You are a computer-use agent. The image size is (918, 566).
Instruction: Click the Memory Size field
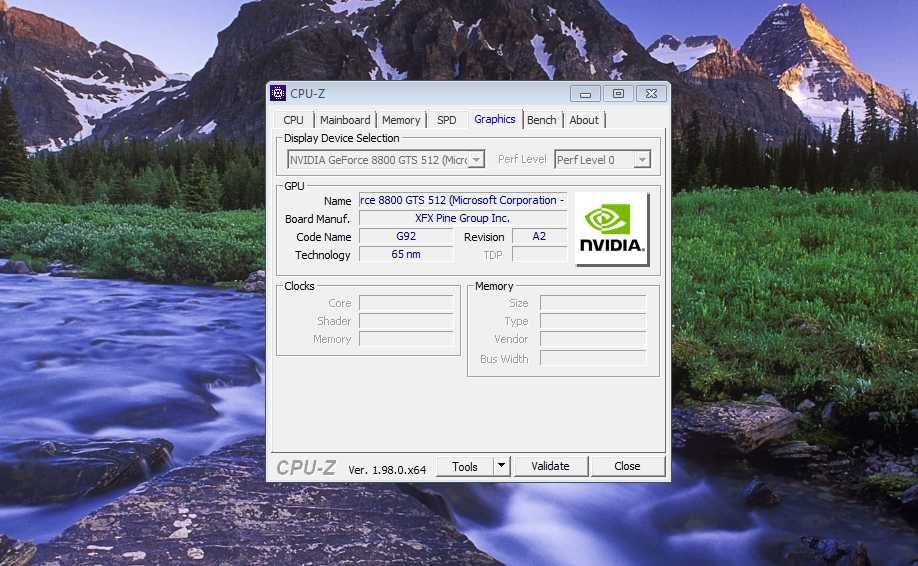point(593,303)
